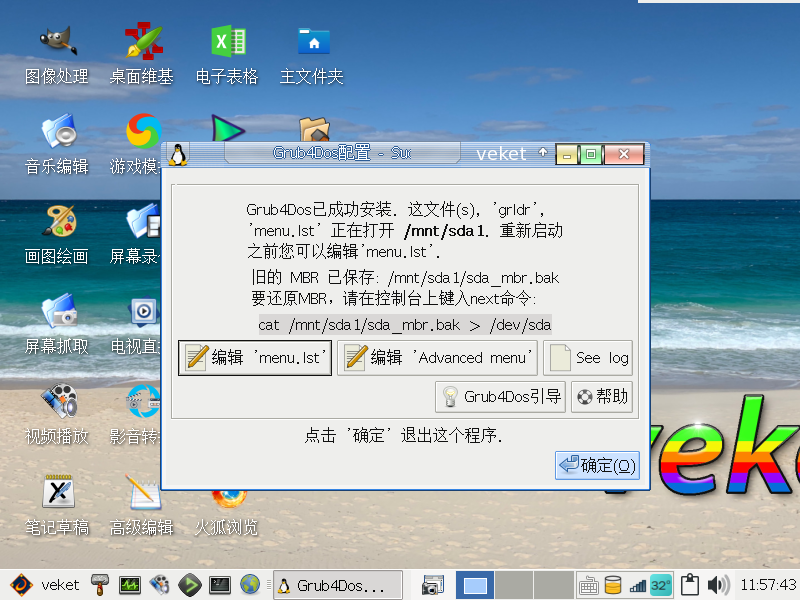Click 帮助 help button
This screenshot has height=600, width=800.
coord(602,396)
